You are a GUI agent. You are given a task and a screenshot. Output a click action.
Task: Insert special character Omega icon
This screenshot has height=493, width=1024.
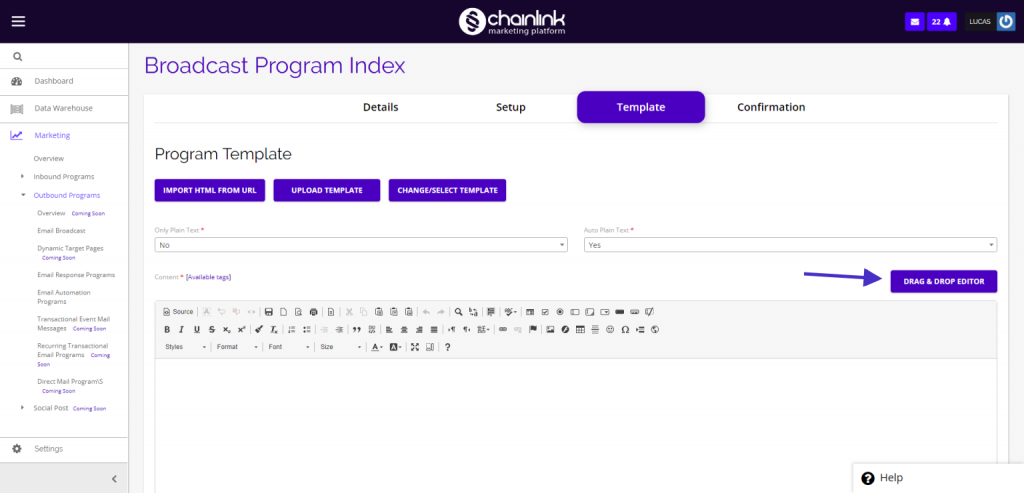click(x=625, y=329)
